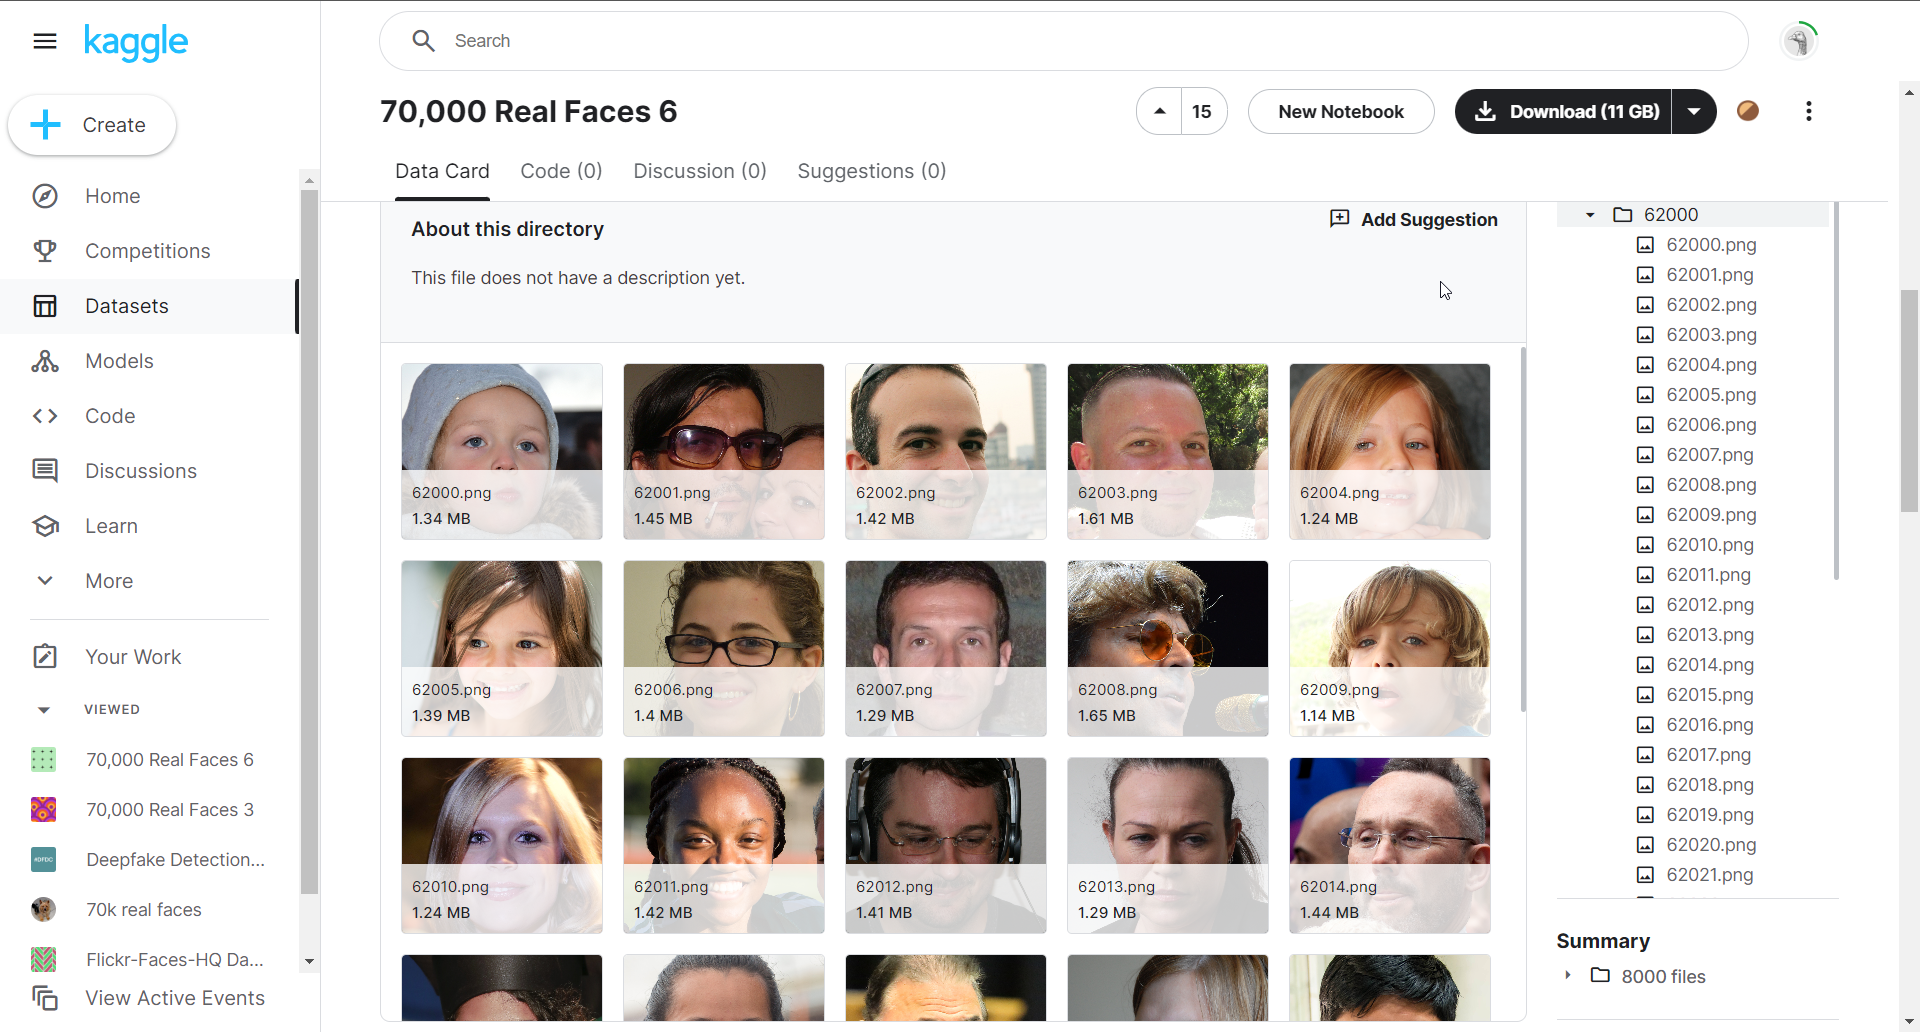The height and width of the screenshot is (1032, 1920).
Task: Click the New Notebook button
Action: tap(1340, 111)
